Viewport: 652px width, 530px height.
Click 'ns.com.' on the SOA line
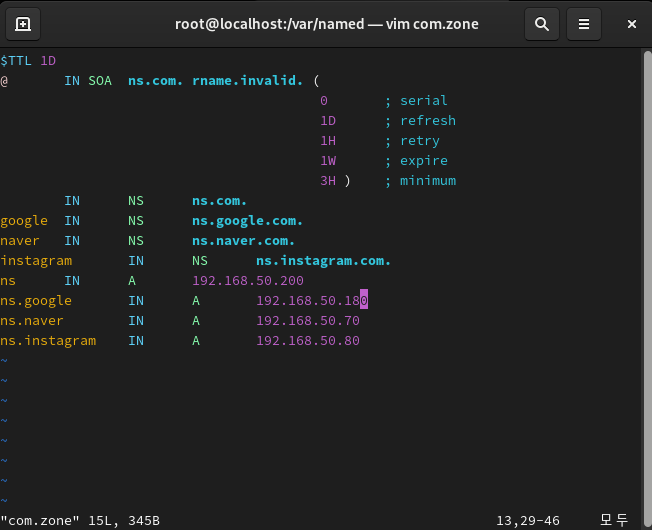156,81
